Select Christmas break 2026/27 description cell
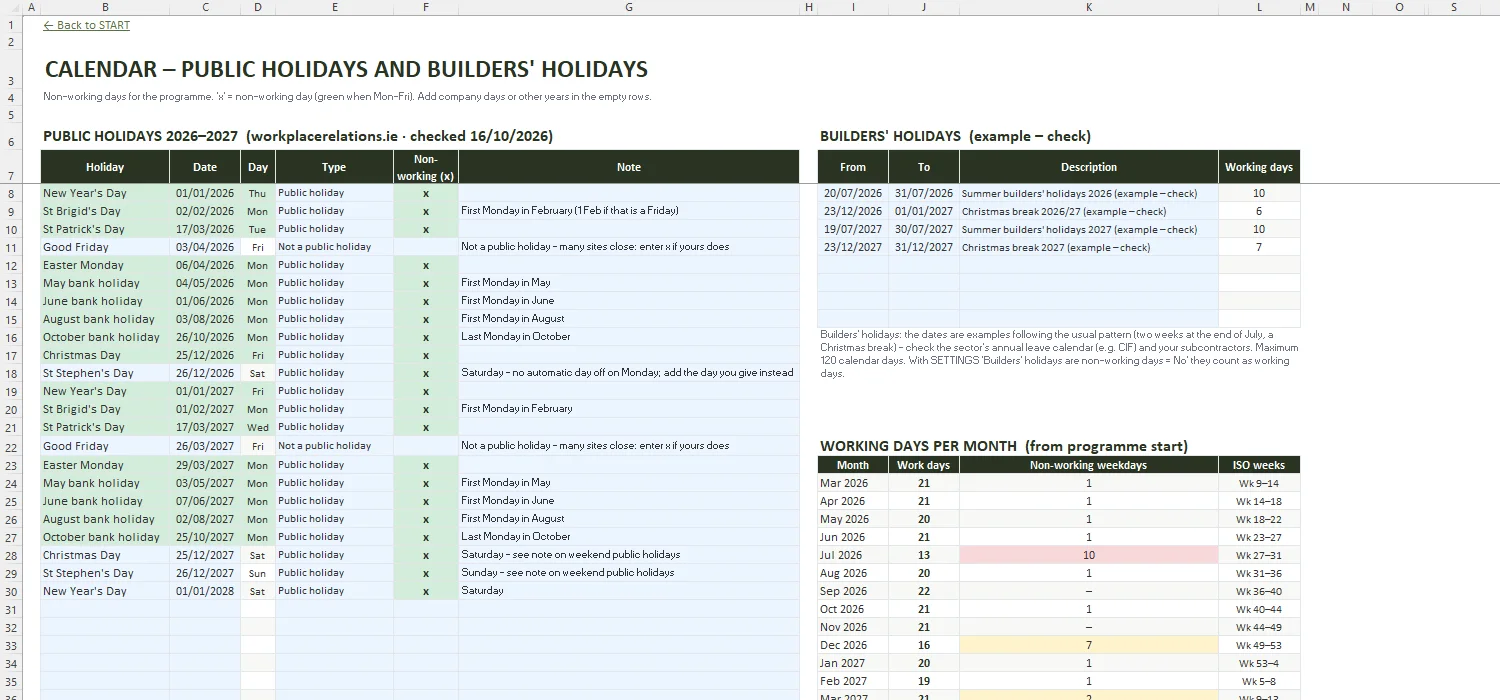Viewport: 1500px width, 700px height. point(1089,211)
